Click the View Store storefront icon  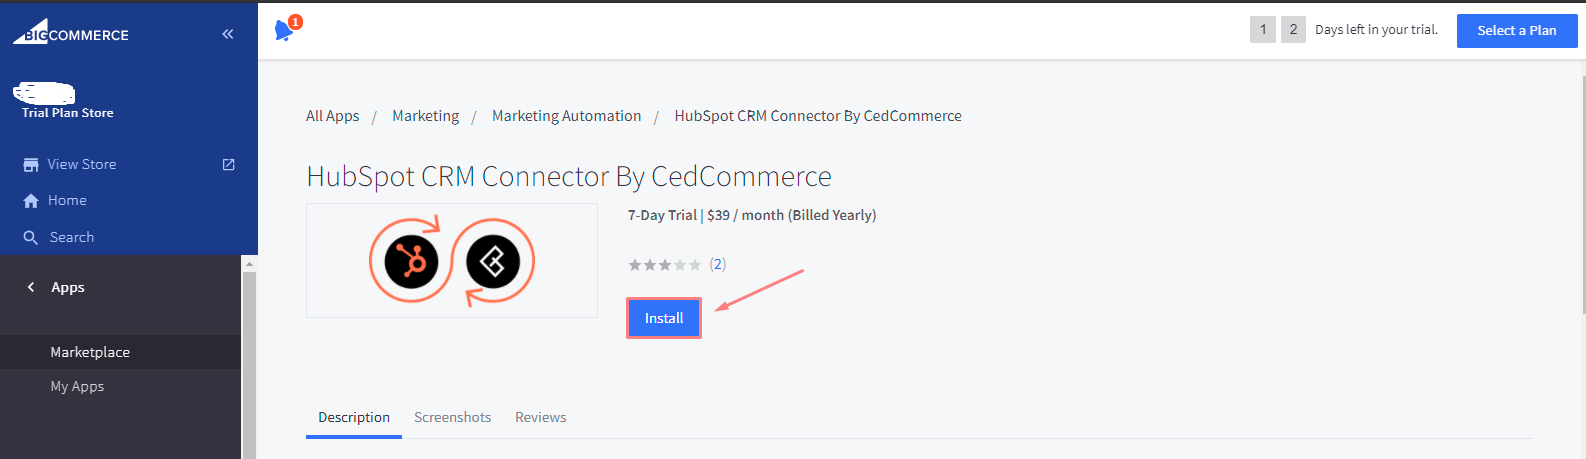coord(31,165)
